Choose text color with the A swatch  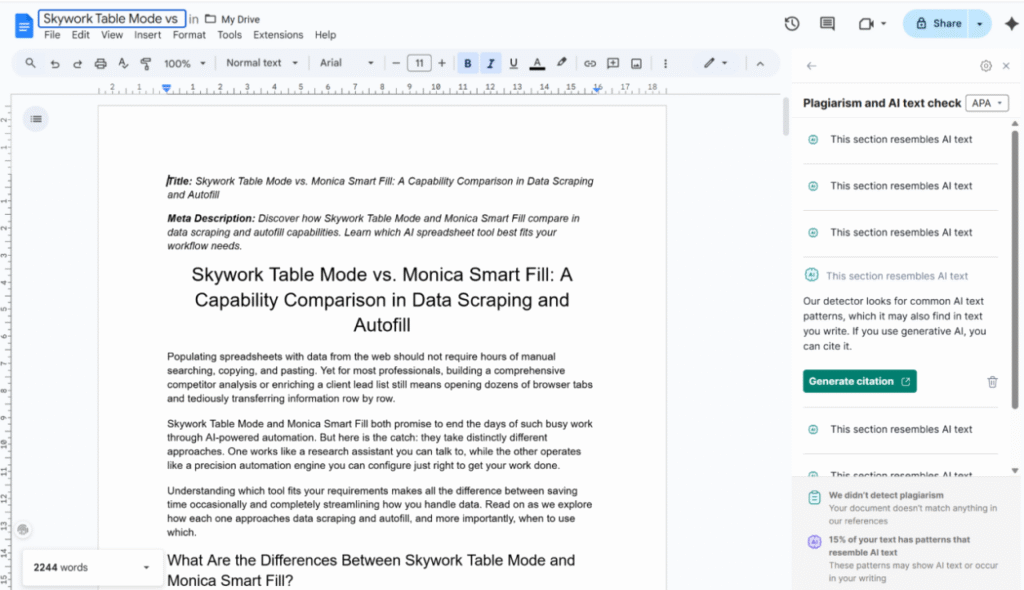coord(537,63)
